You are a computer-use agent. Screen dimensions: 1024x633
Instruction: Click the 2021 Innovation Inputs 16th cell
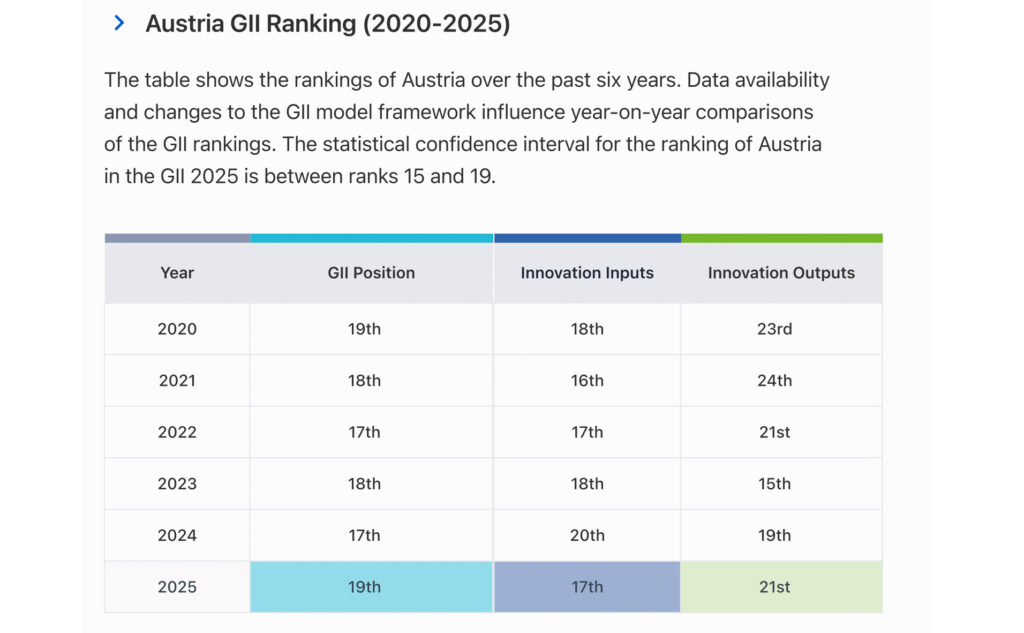(587, 381)
